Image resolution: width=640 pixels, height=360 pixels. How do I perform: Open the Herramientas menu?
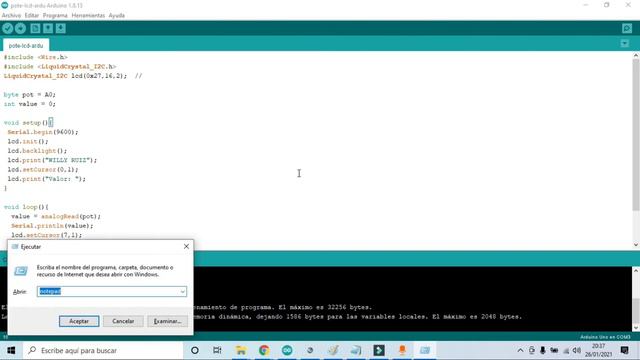pos(88,16)
